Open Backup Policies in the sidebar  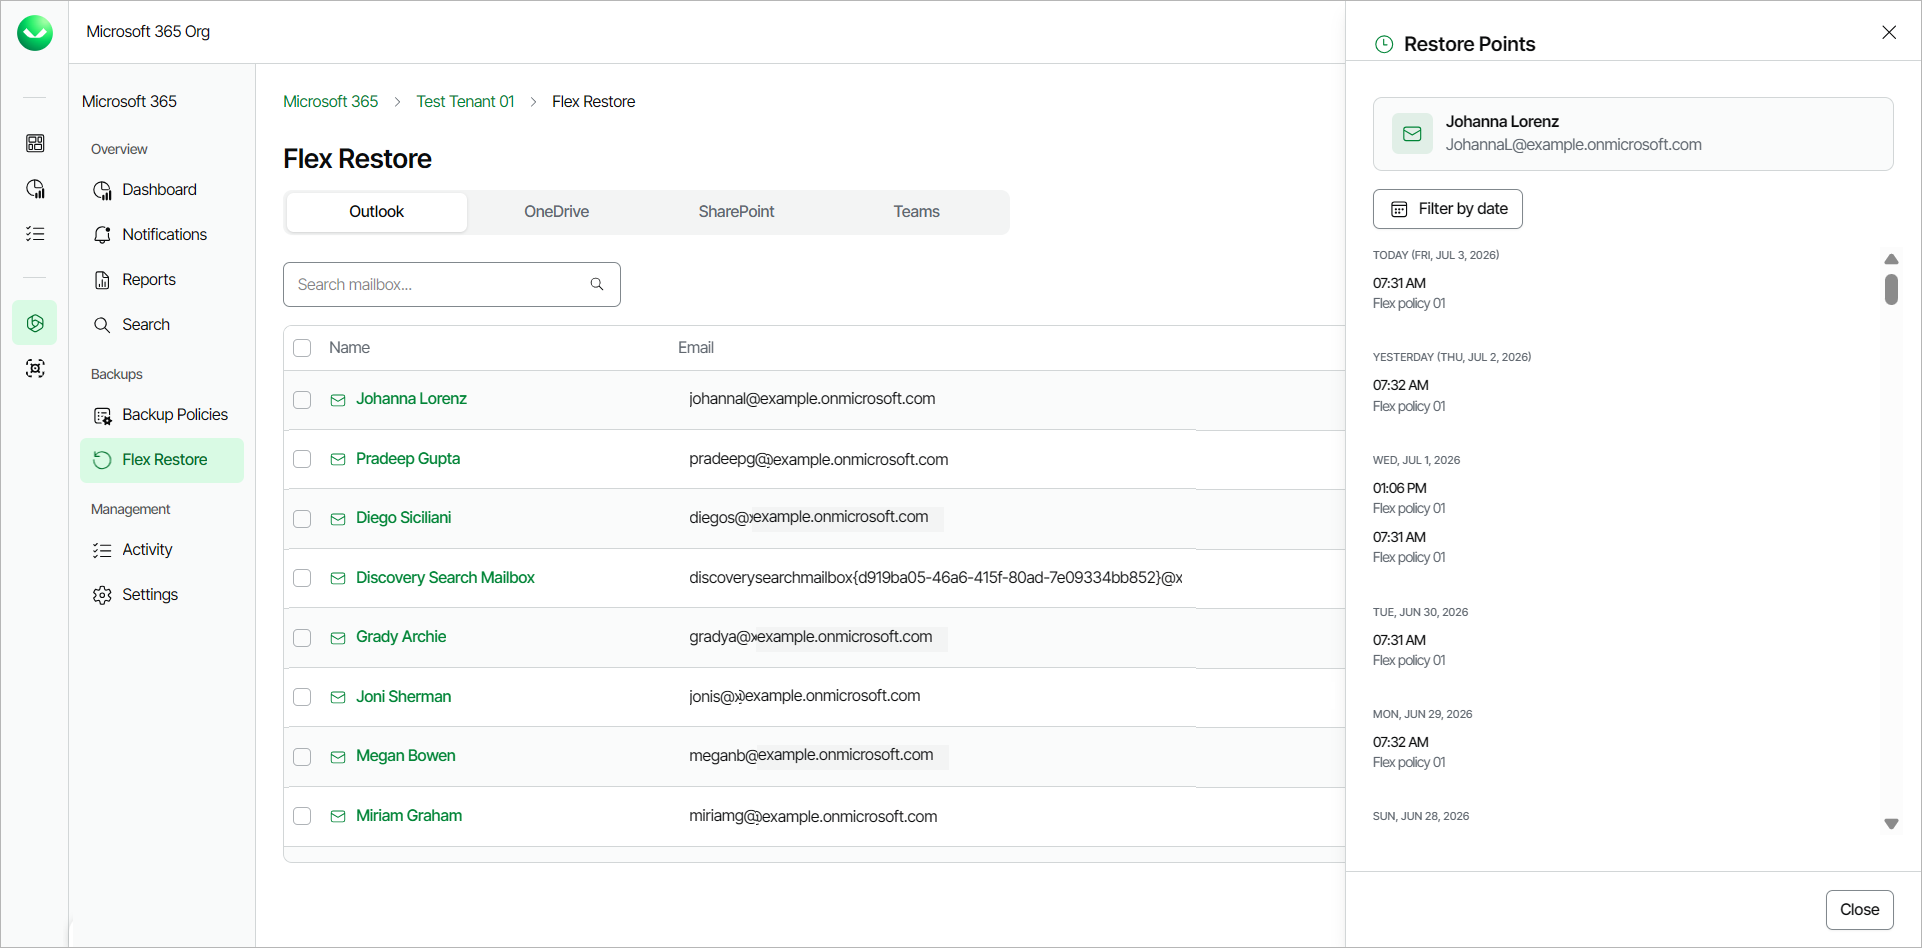(162, 415)
